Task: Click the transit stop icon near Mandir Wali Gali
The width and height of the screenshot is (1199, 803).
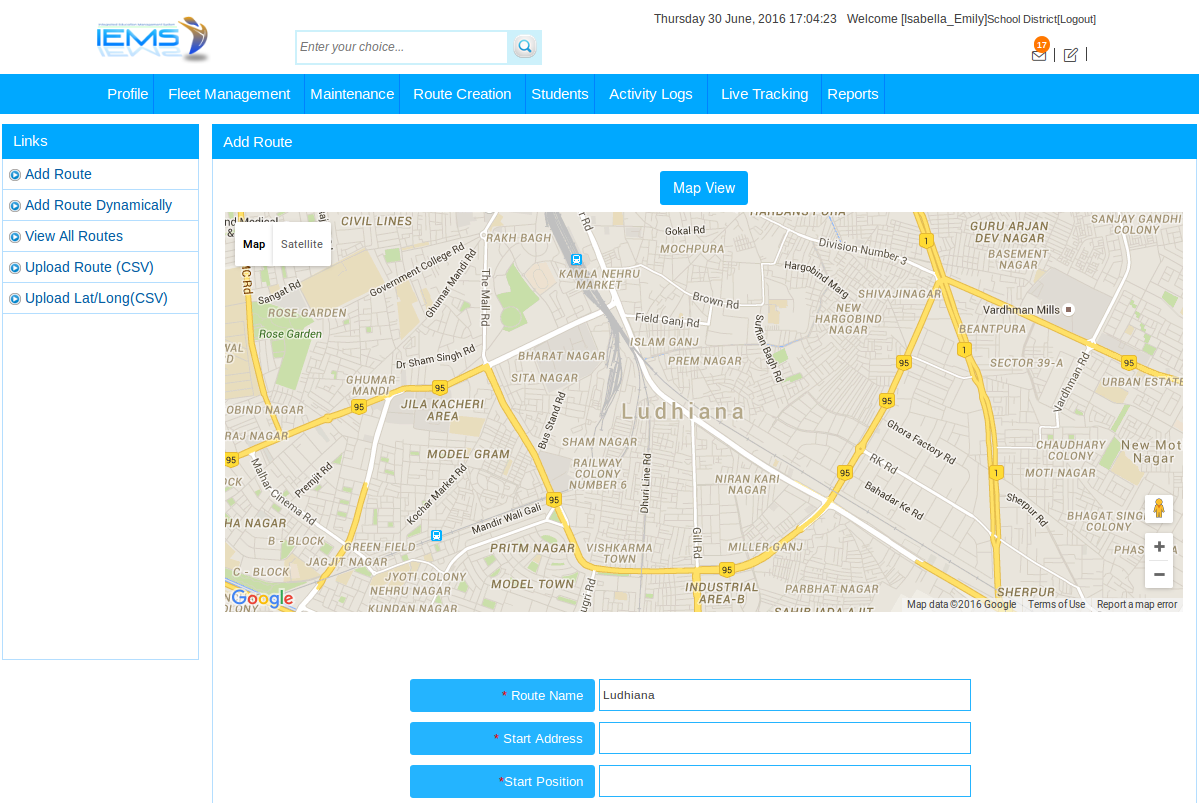Action: point(436,535)
